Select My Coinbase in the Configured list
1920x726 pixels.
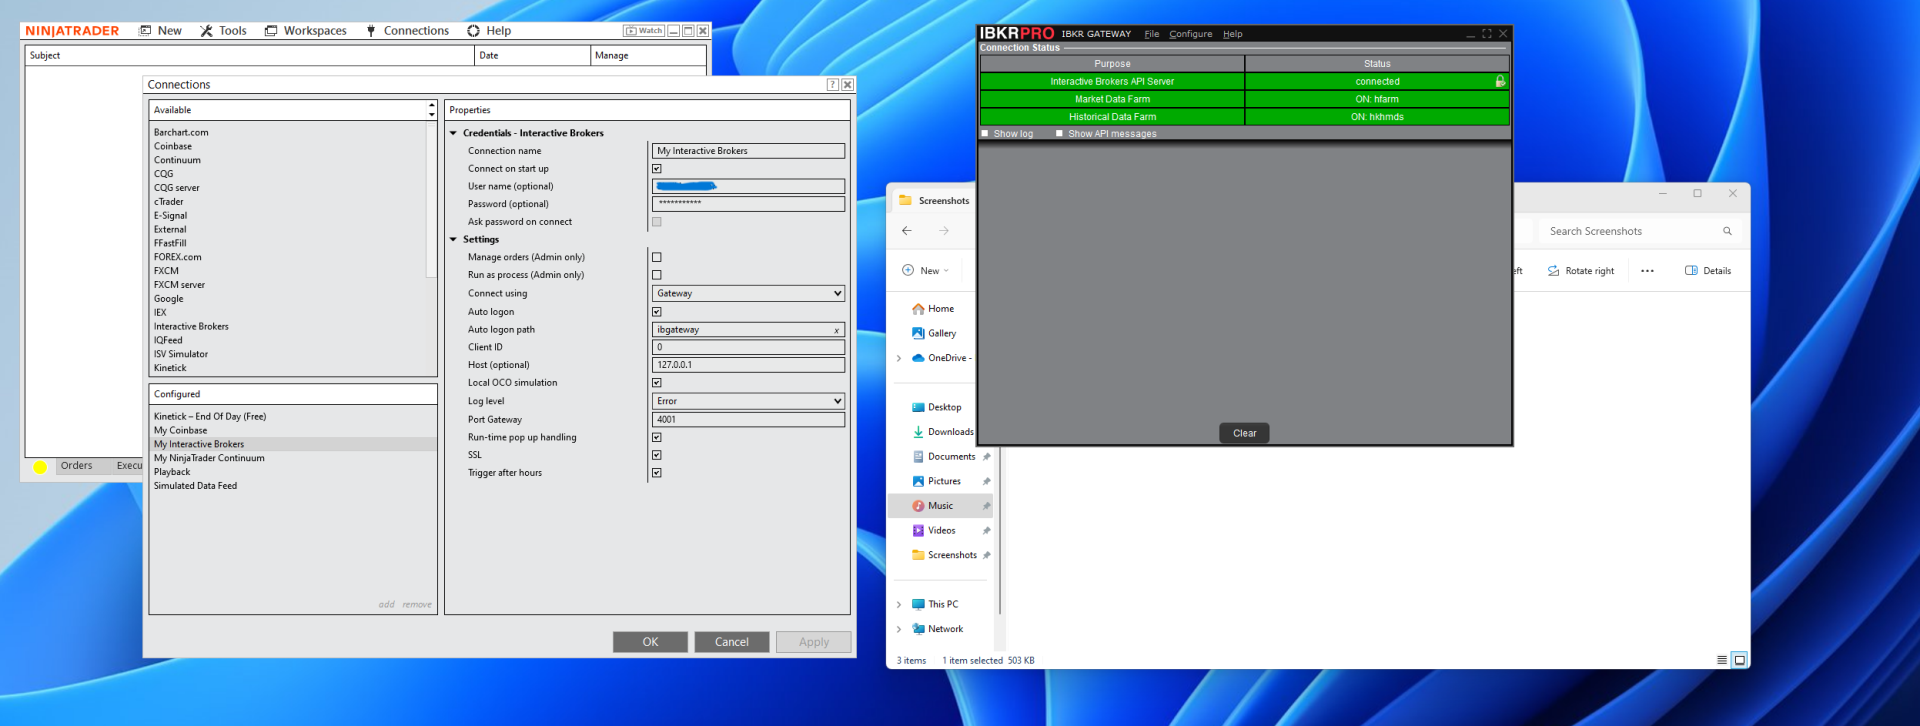click(181, 431)
